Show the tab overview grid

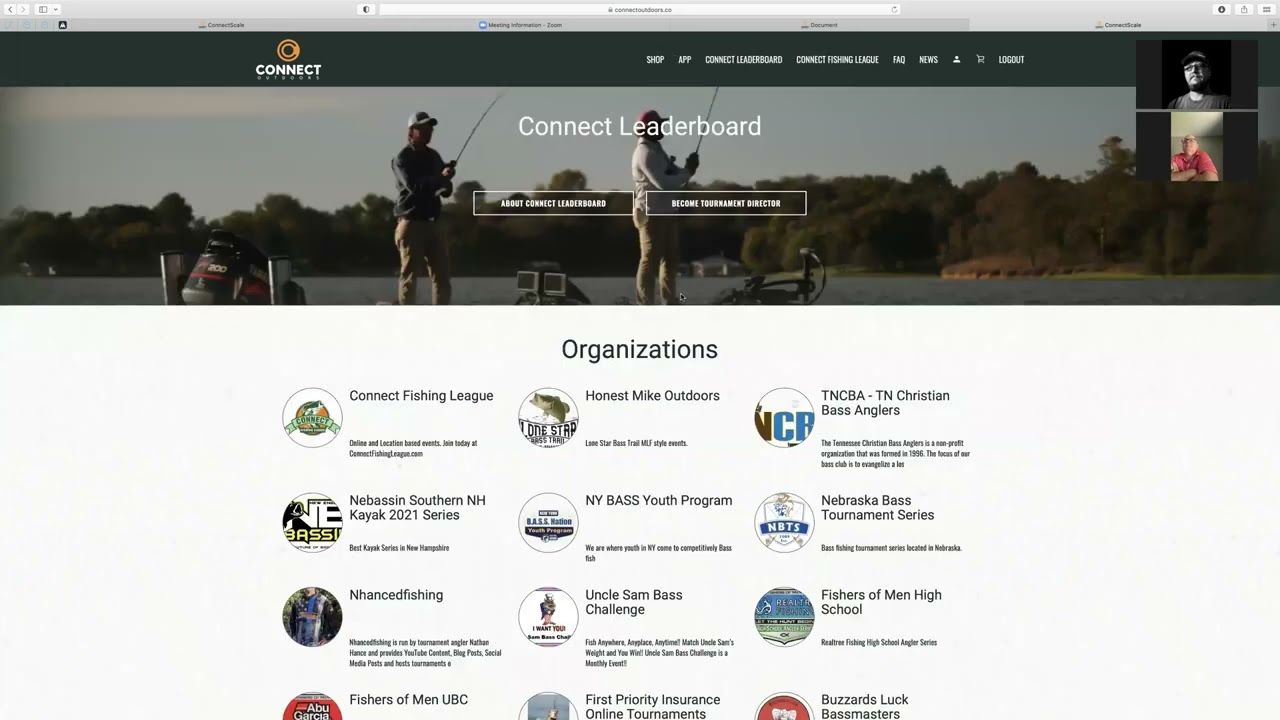coord(1267,9)
